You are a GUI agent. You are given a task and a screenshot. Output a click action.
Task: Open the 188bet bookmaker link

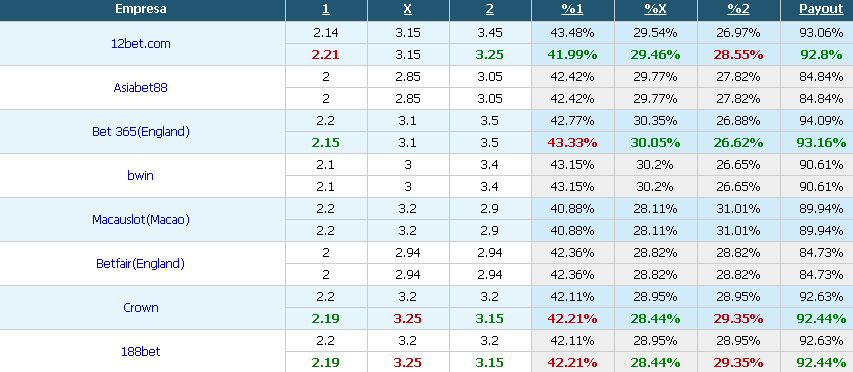coord(141,351)
